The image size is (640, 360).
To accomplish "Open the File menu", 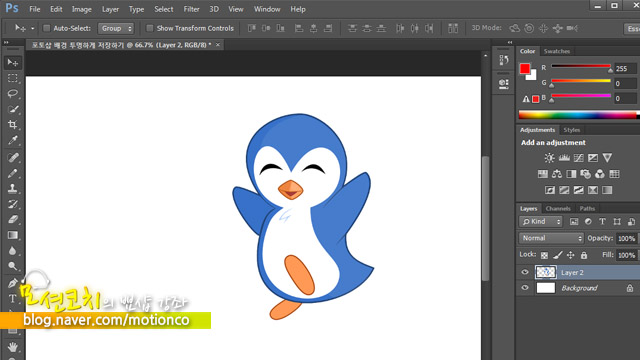I will pyautogui.click(x=35, y=9).
